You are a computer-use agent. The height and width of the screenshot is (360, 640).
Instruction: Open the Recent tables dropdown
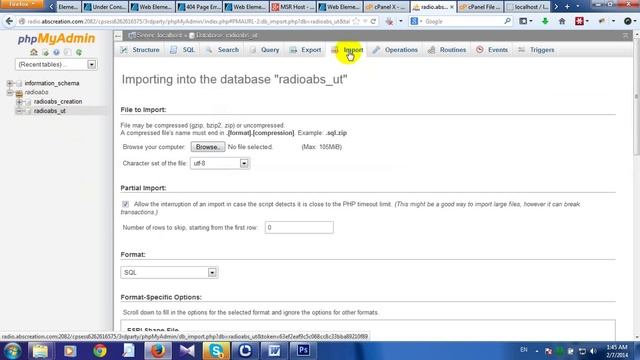coord(56,64)
